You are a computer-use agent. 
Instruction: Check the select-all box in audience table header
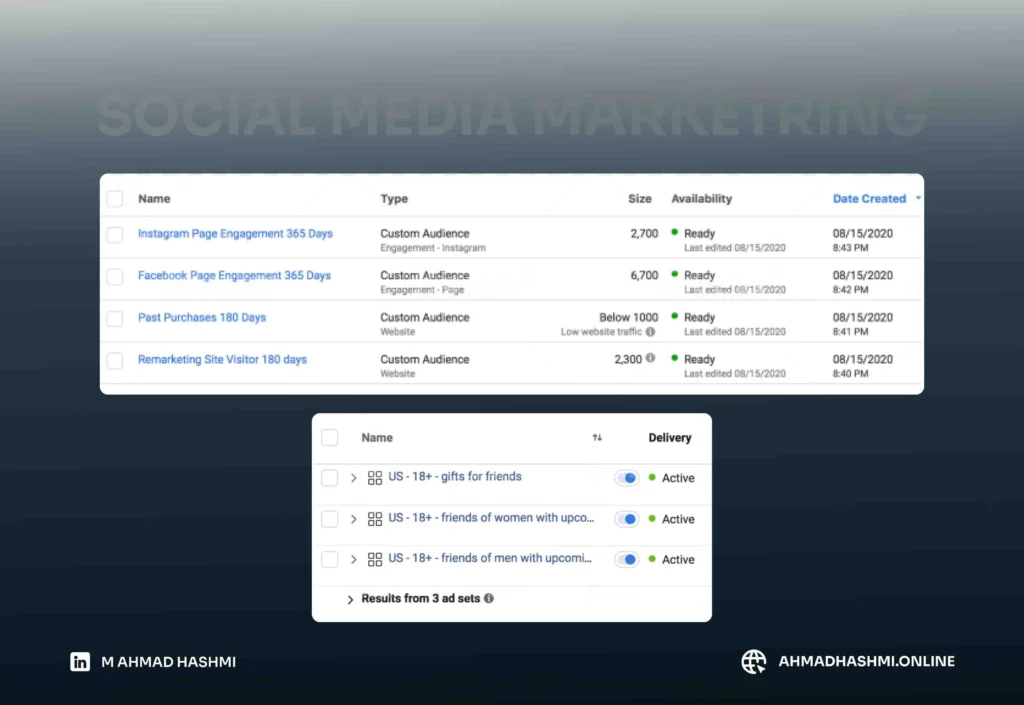pyautogui.click(x=115, y=199)
